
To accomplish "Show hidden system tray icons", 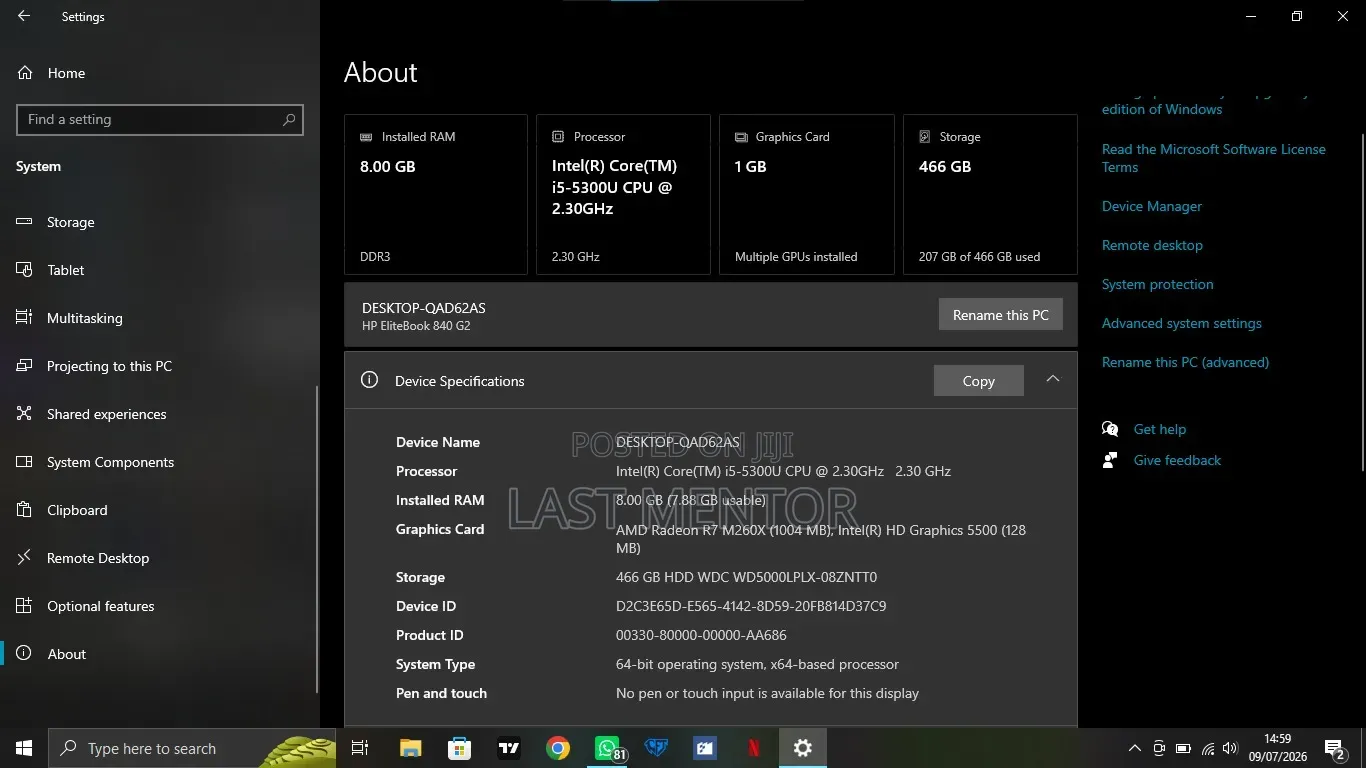I will click(x=1134, y=748).
